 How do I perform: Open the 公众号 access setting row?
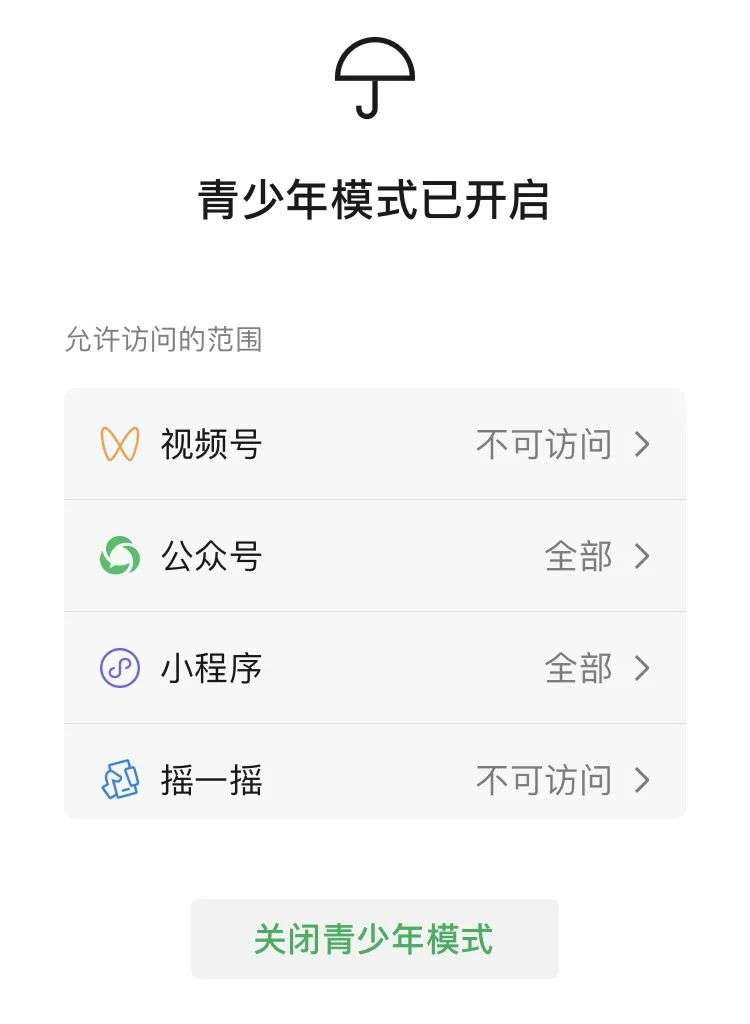point(374,556)
